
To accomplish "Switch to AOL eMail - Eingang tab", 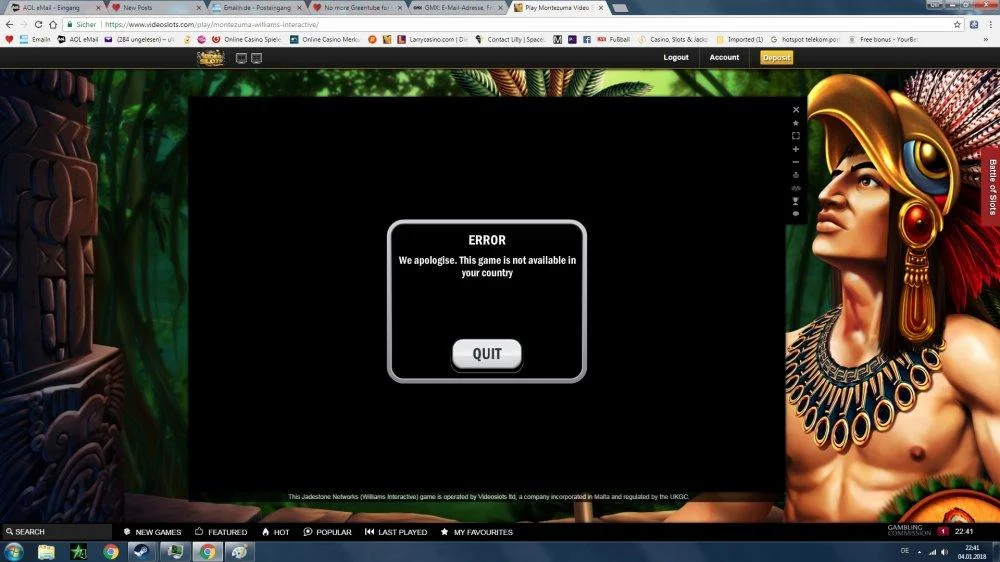I will click(55, 8).
